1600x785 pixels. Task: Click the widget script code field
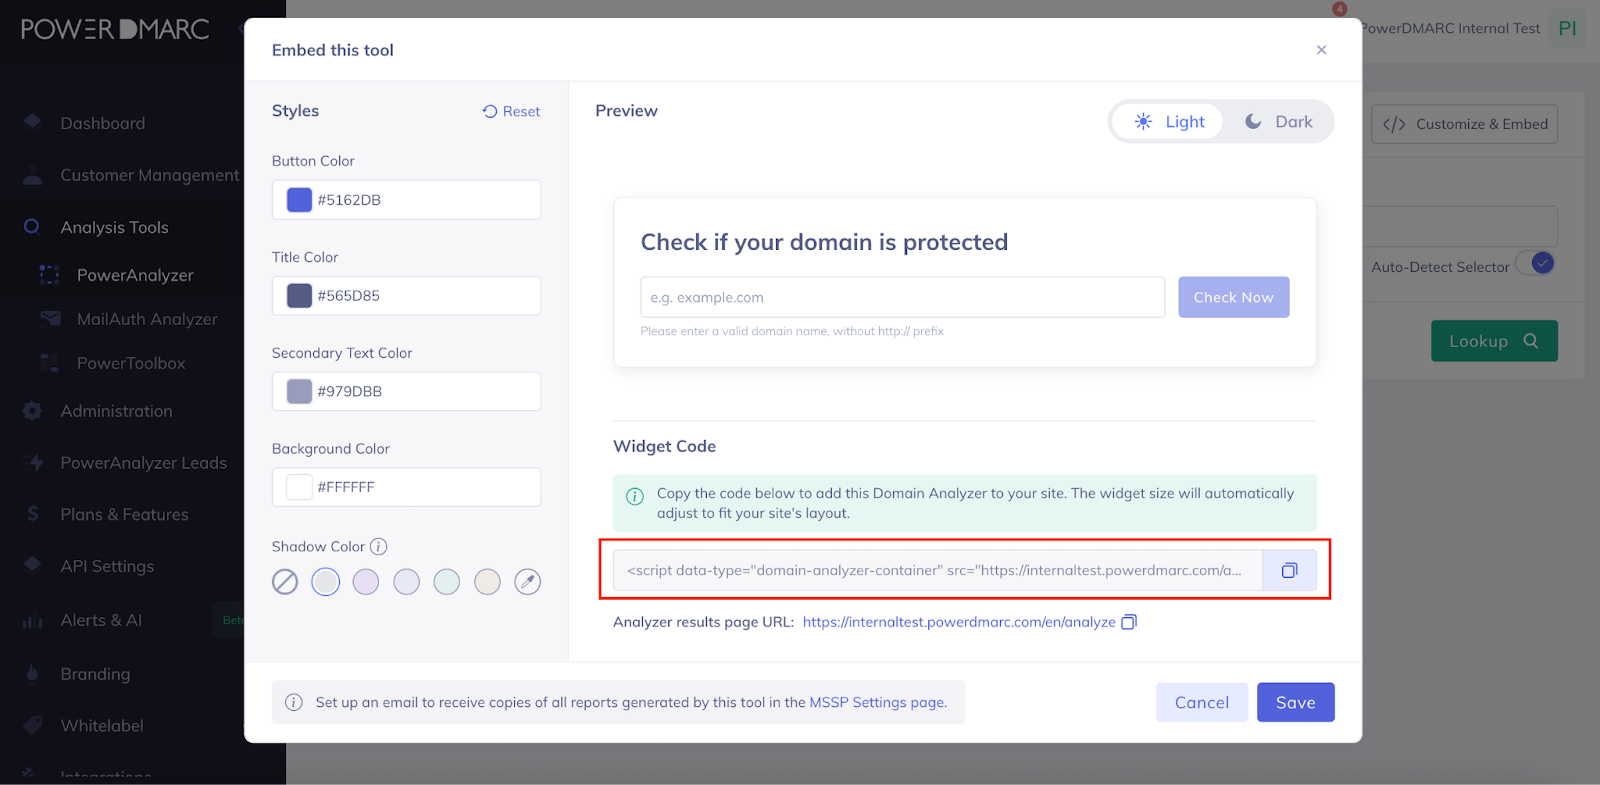(x=937, y=570)
